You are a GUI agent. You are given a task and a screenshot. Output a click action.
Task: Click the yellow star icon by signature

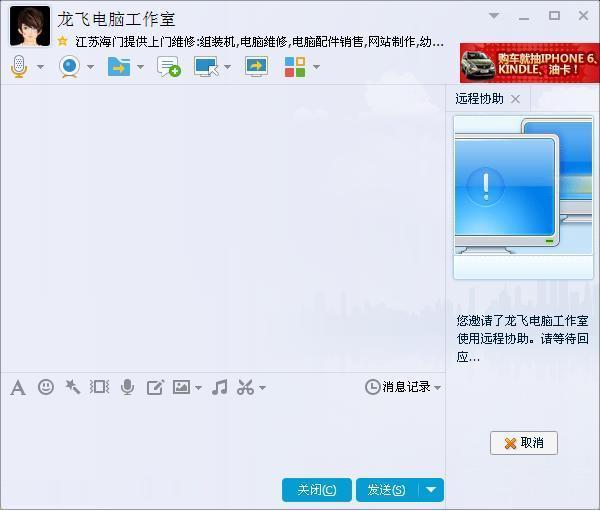click(x=62, y=41)
